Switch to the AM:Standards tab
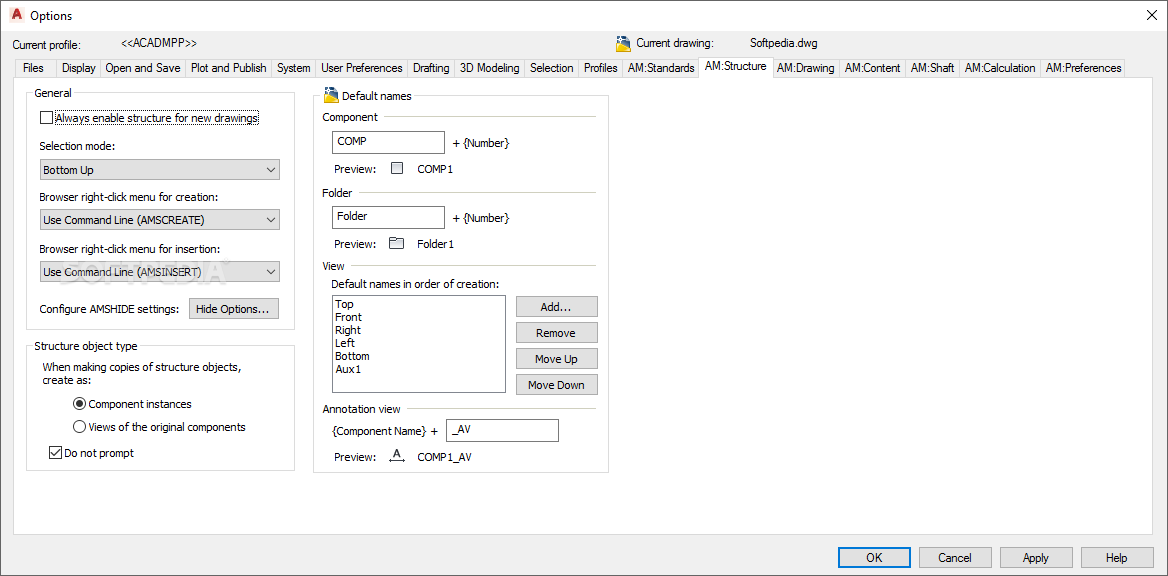 tap(661, 68)
